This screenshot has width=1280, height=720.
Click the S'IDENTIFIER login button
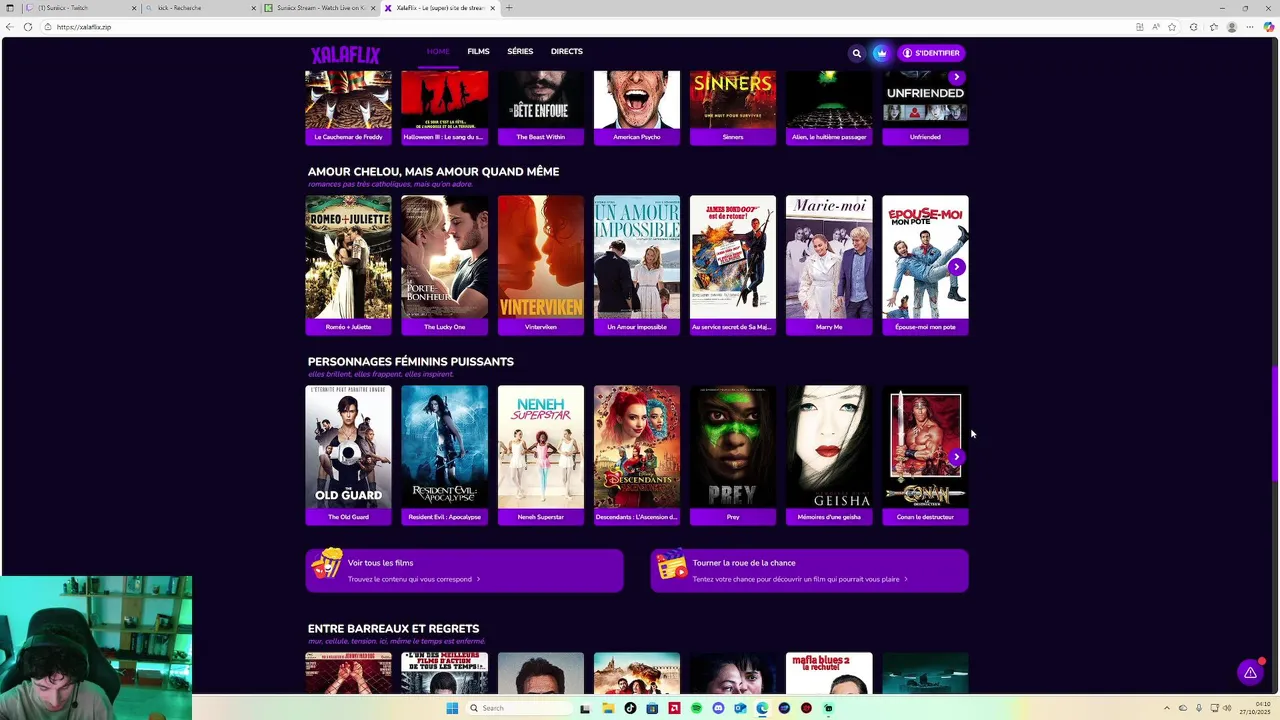[931, 53]
